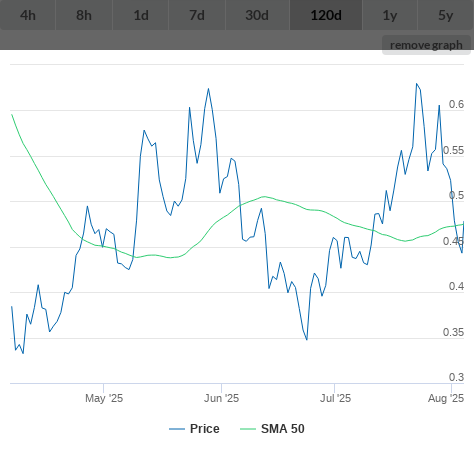
Task: Click the Jun '25 axis label
Action: [221, 398]
